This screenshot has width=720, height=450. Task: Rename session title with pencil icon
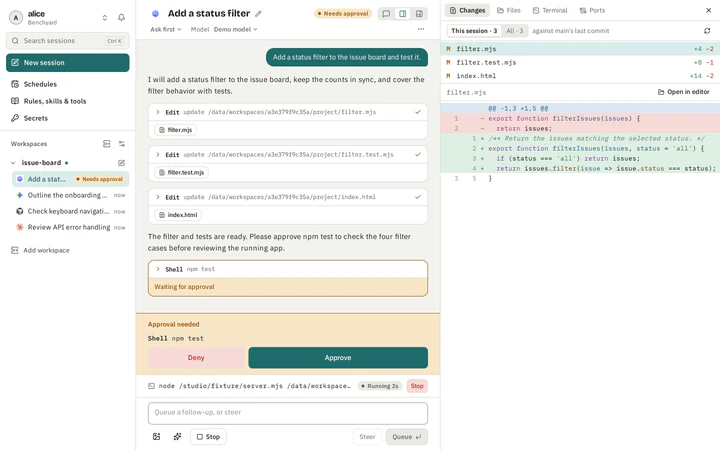click(259, 14)
